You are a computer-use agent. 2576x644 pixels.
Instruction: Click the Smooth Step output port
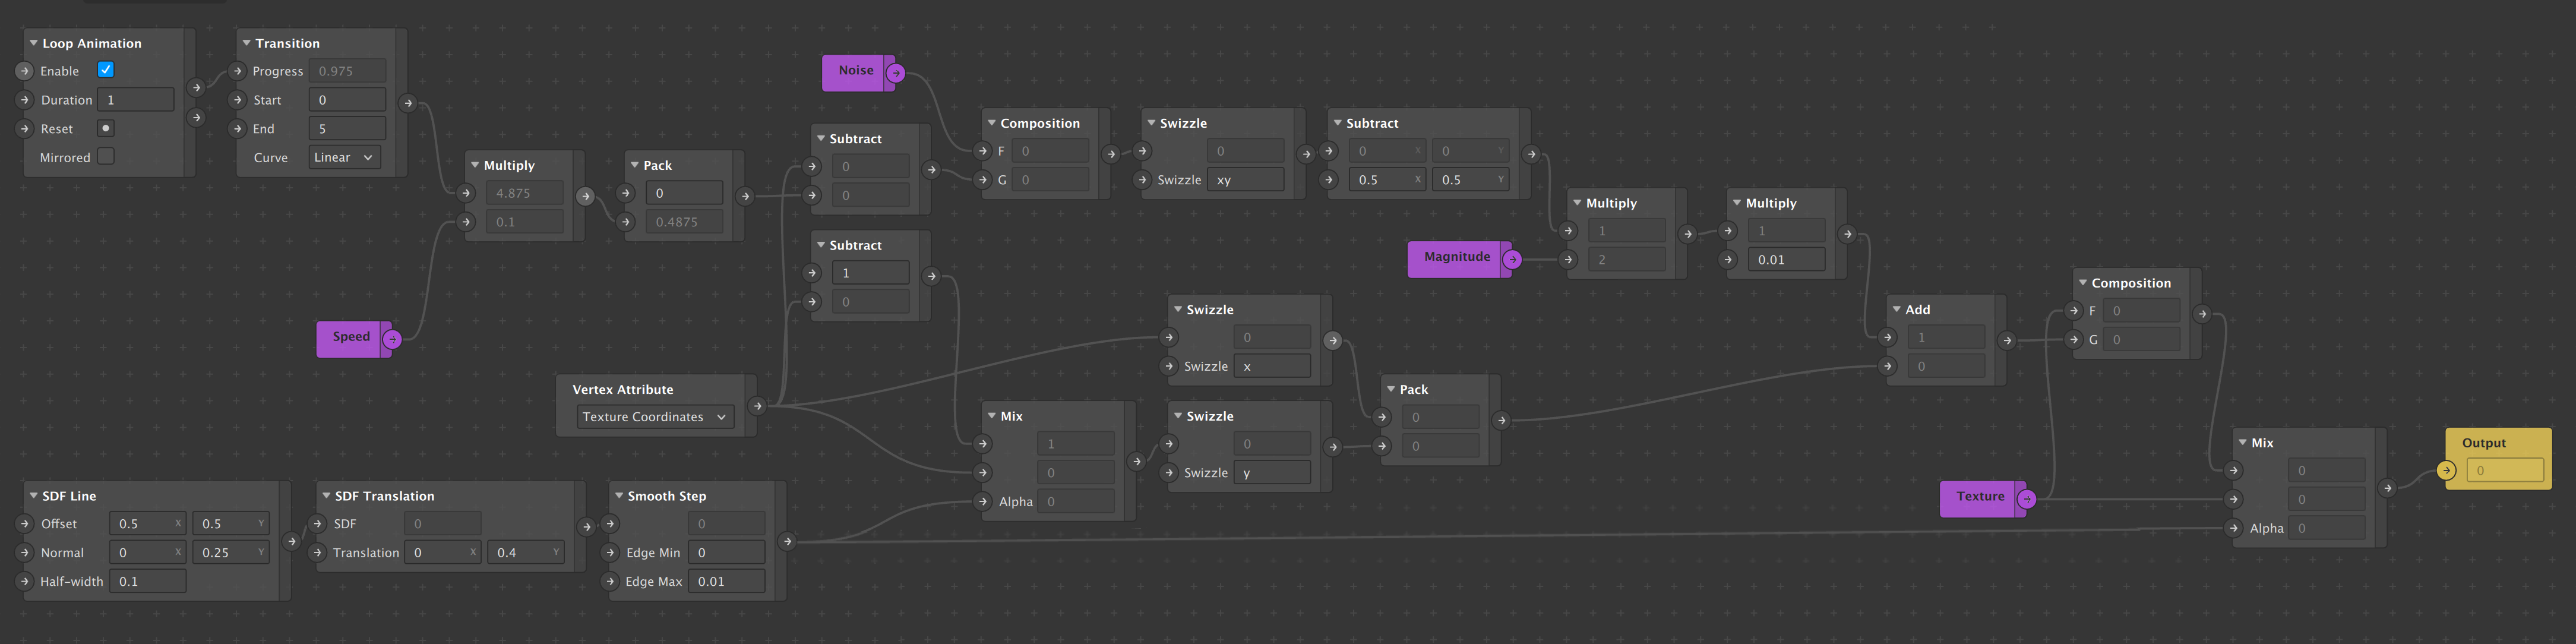pyautogui.click(x=787, y=541)
